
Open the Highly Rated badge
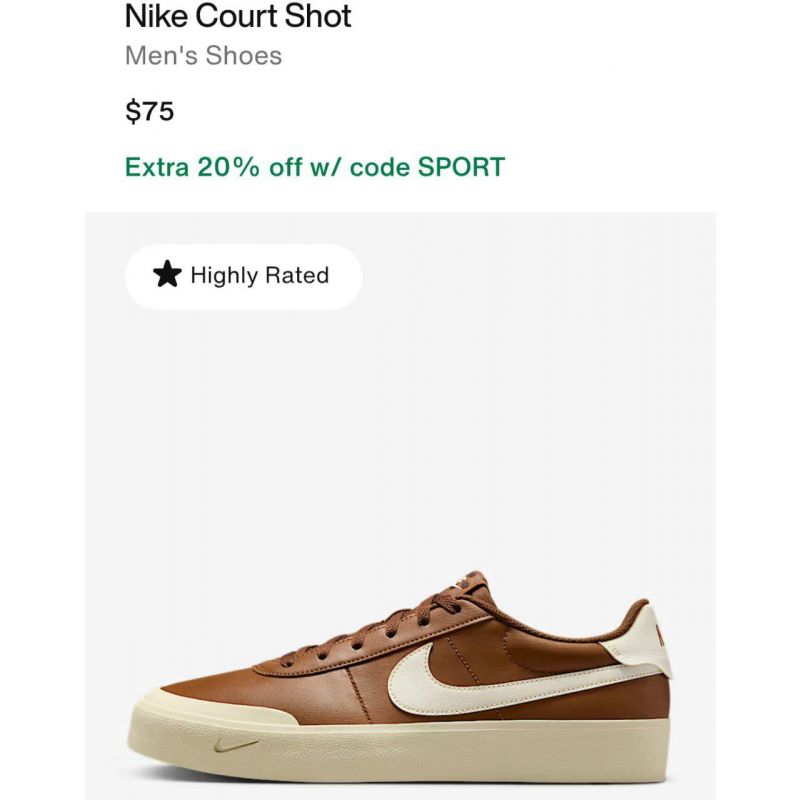point(244,277)
